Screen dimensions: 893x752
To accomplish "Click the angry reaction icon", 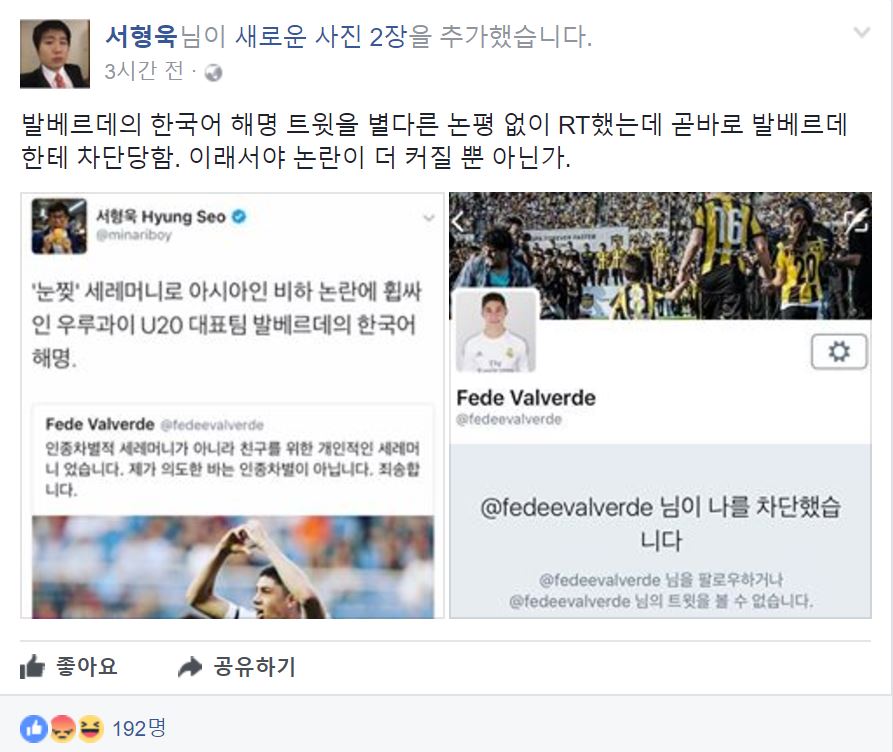I will pos(62,729).
